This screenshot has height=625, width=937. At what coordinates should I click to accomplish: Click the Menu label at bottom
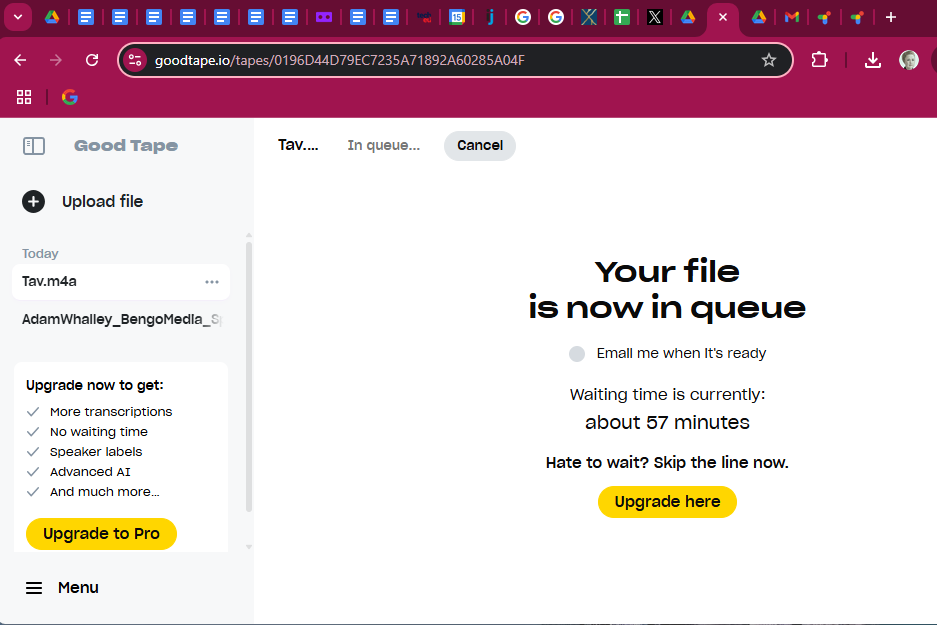[78, 588]
